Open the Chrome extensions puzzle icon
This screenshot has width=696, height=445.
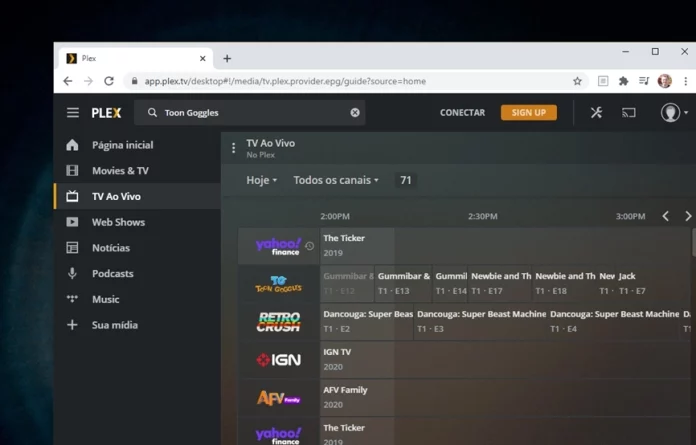coord(624,81)
